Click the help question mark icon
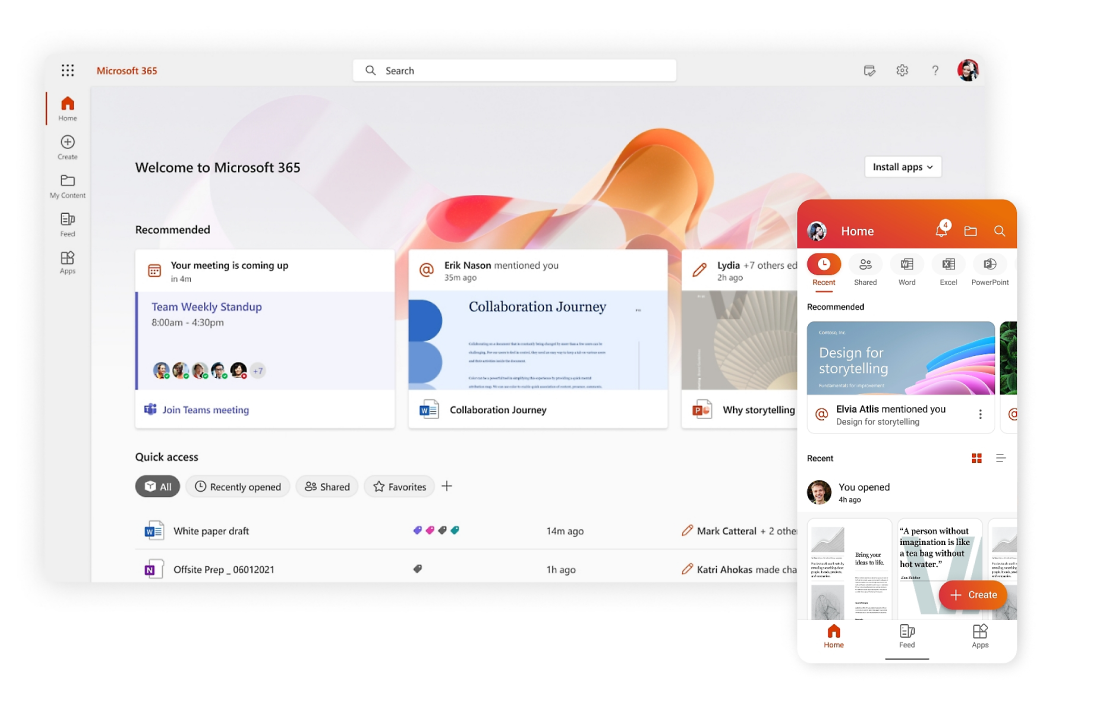 coord(935,71)
